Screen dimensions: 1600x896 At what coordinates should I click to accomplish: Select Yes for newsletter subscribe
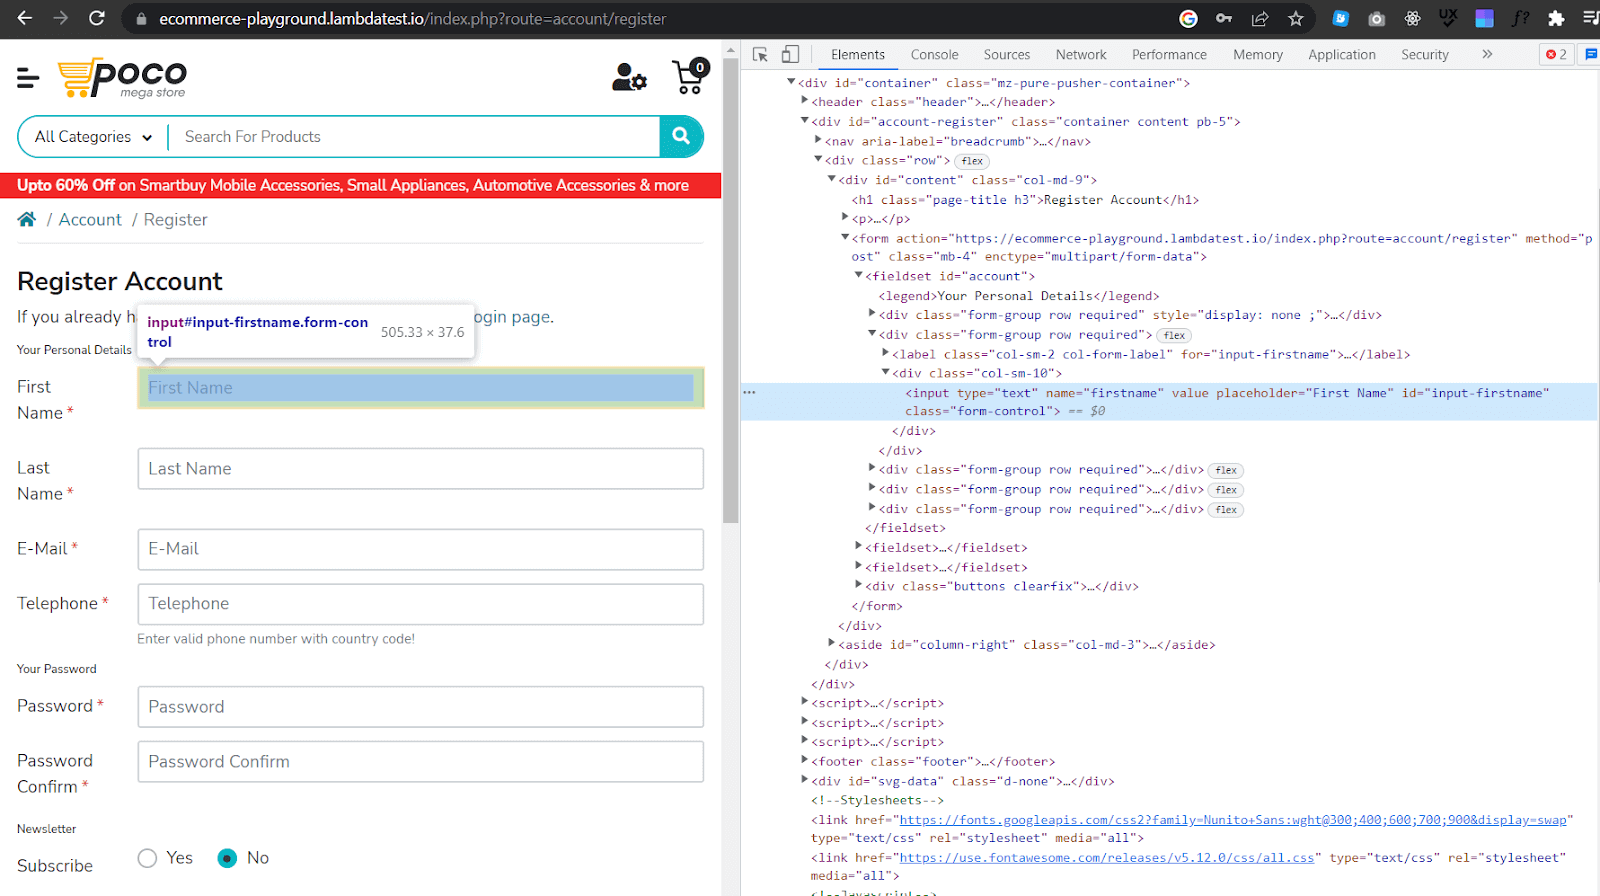click(x=148, y=858)
